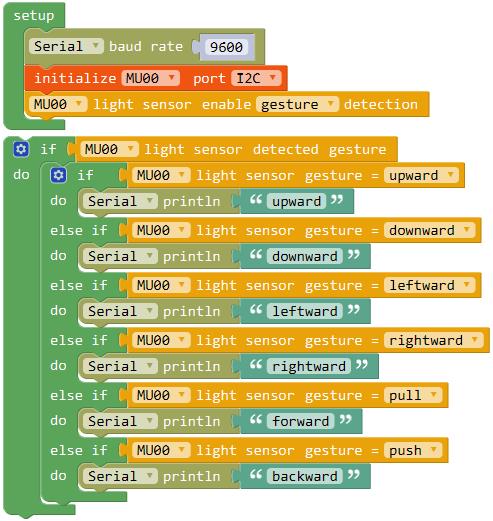The width and height of the screenshot is (493, 521).
Task: Select the println label printing backward
Action: pyautogui.click(x=192, y=476)
